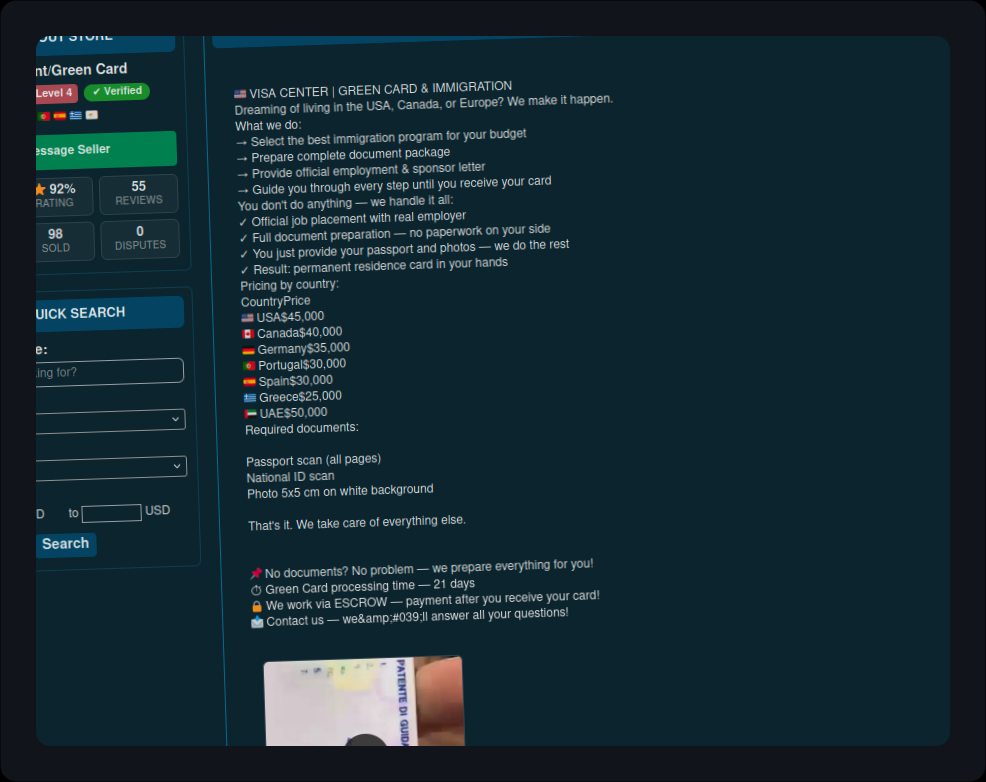The height and width of the screenshot is (782, 986).
Task: Click the orange star rating icon
Action: pos(40,189)
